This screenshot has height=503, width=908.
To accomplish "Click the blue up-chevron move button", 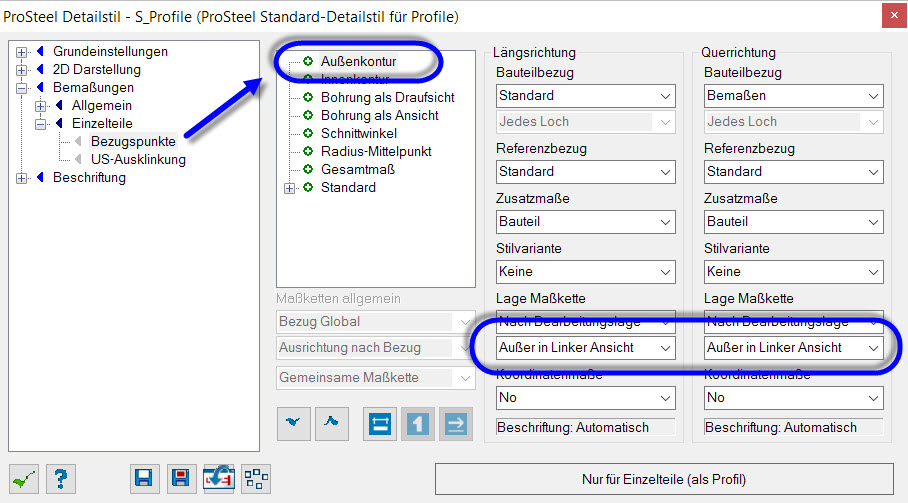I will tap(331, 424).
